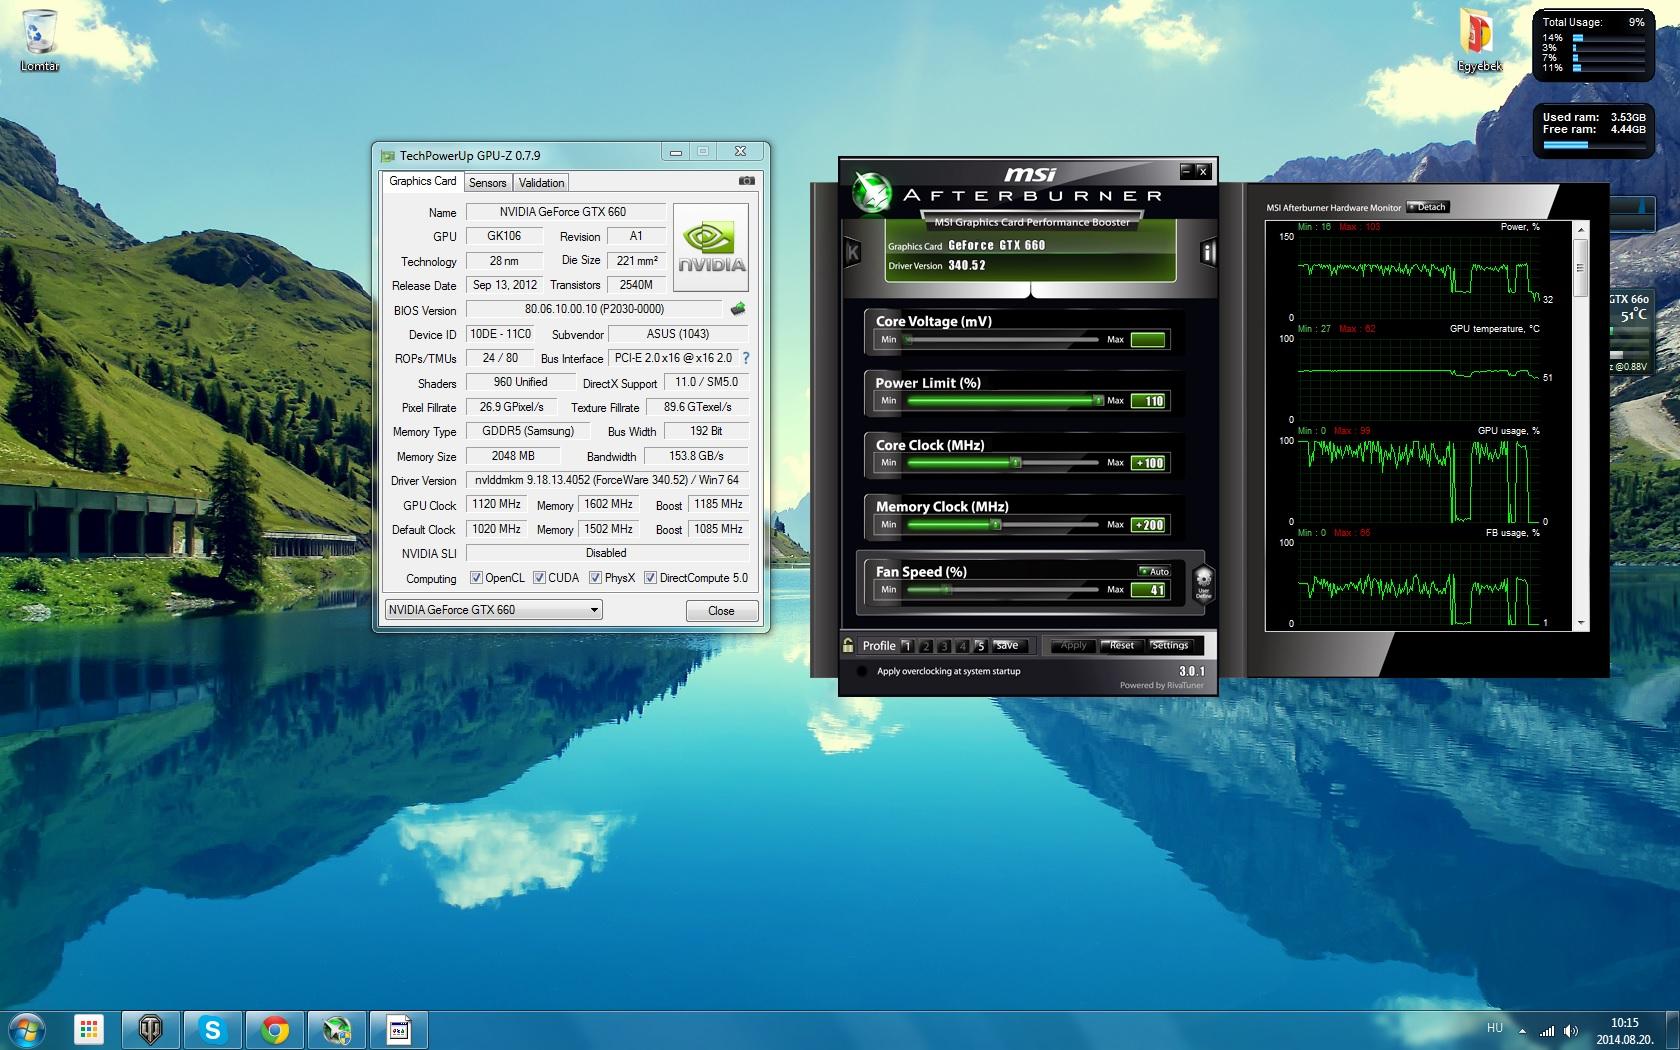The image size is (1680, 1050).
Task: Edit the Core Clock offset +100
Action: pyautogui.click(x=1148, y=463)
